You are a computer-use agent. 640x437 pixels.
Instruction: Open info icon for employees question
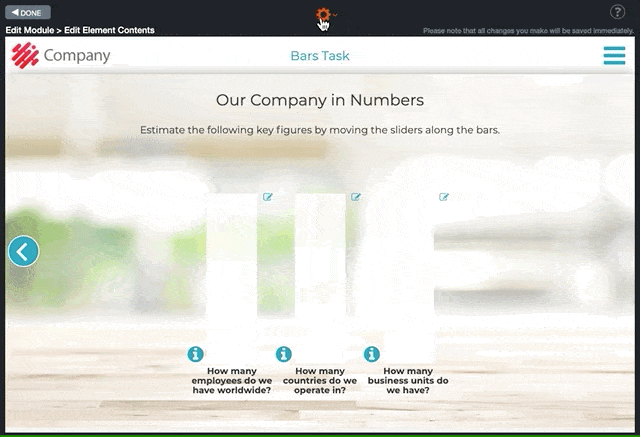pyautogui.click(x=196, y=354)
